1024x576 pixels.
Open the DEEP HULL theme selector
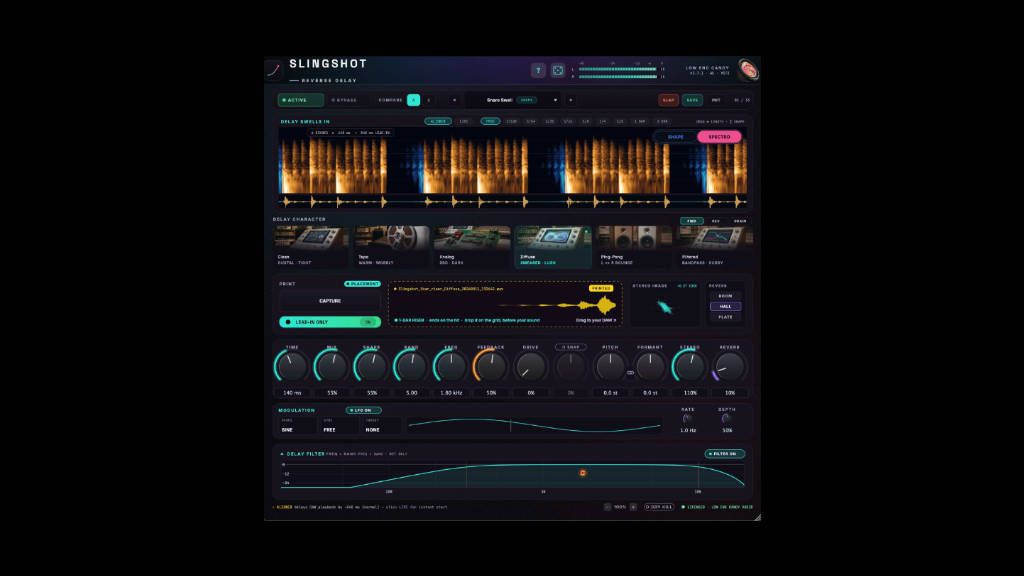[x=658, y=507]
